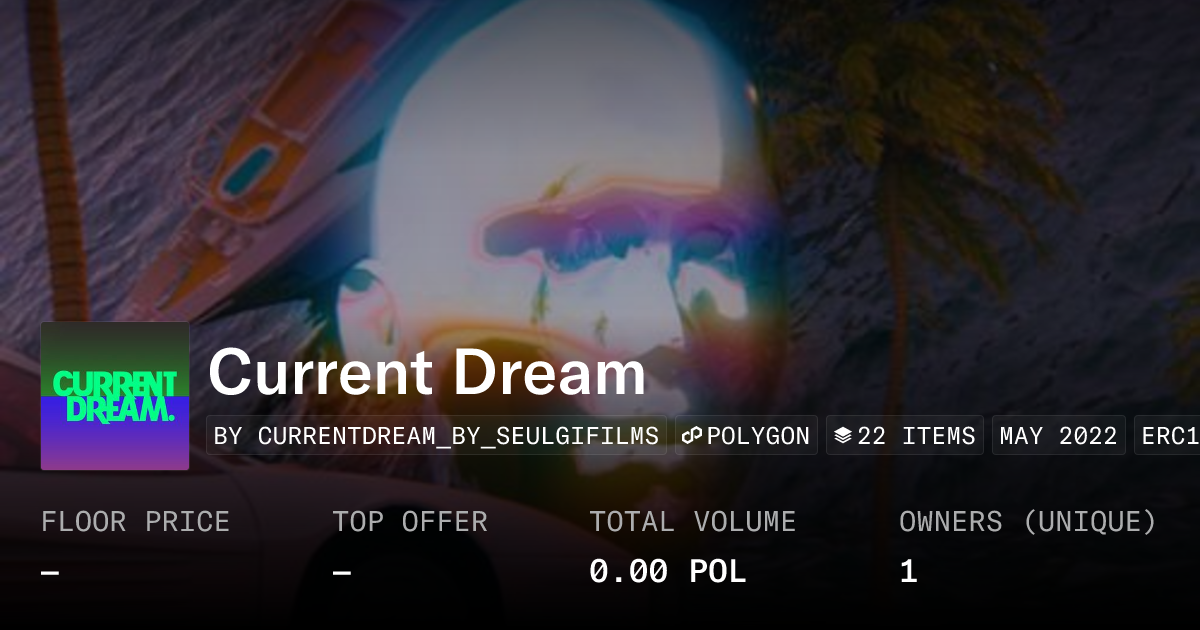The width and height of the screenshot is (1200, 630).
Task: Click the MAY 2022 creation date badge
Action: 1058,436
